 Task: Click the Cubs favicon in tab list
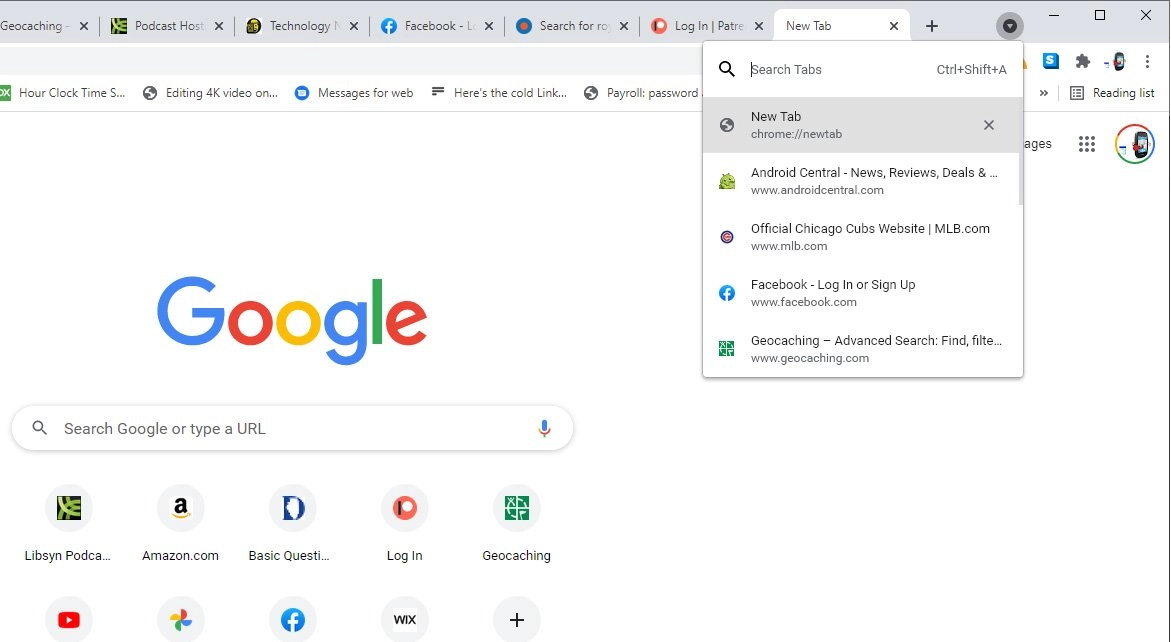727,237
